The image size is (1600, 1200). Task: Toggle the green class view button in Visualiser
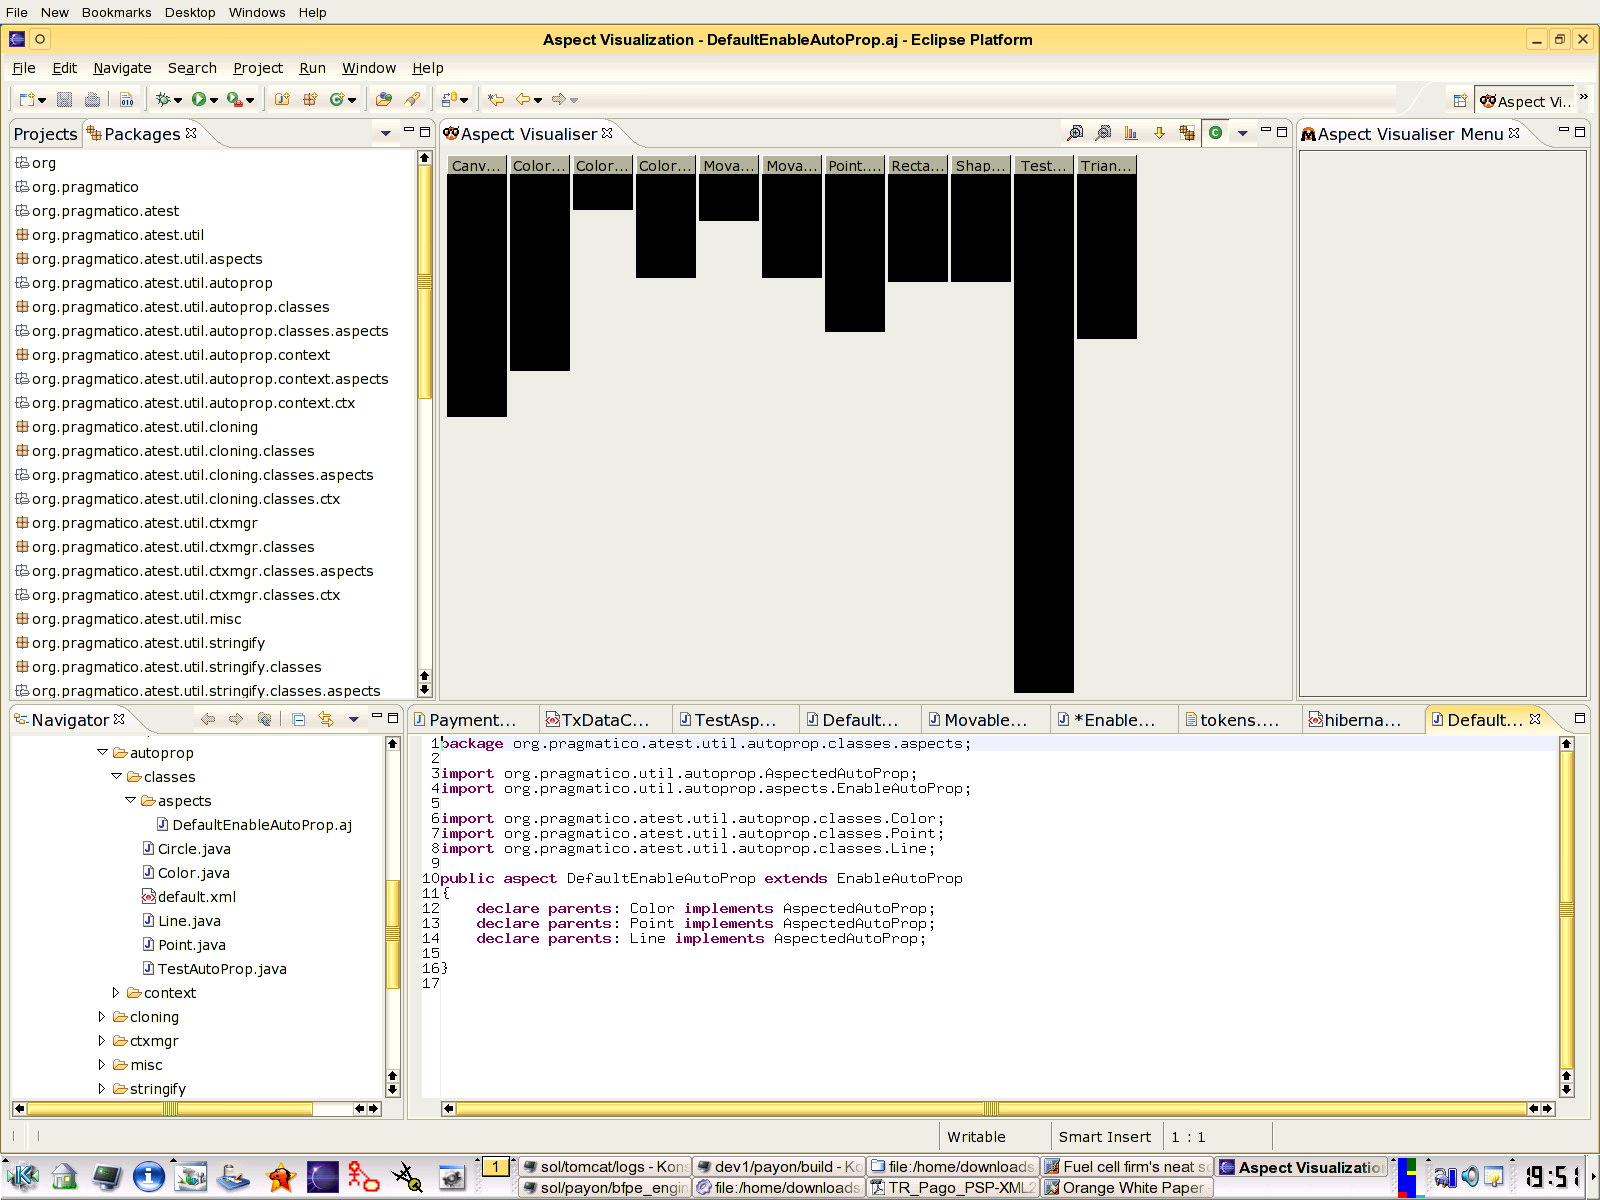[1215, 132]
